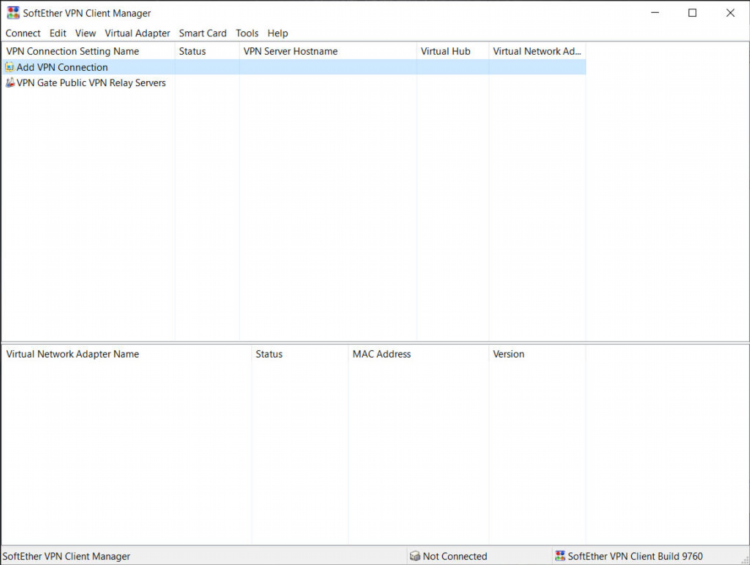This screenshot has width=750, height=565.
Task: Click the Add VPN Connection icon
Action: click(10, 67)
